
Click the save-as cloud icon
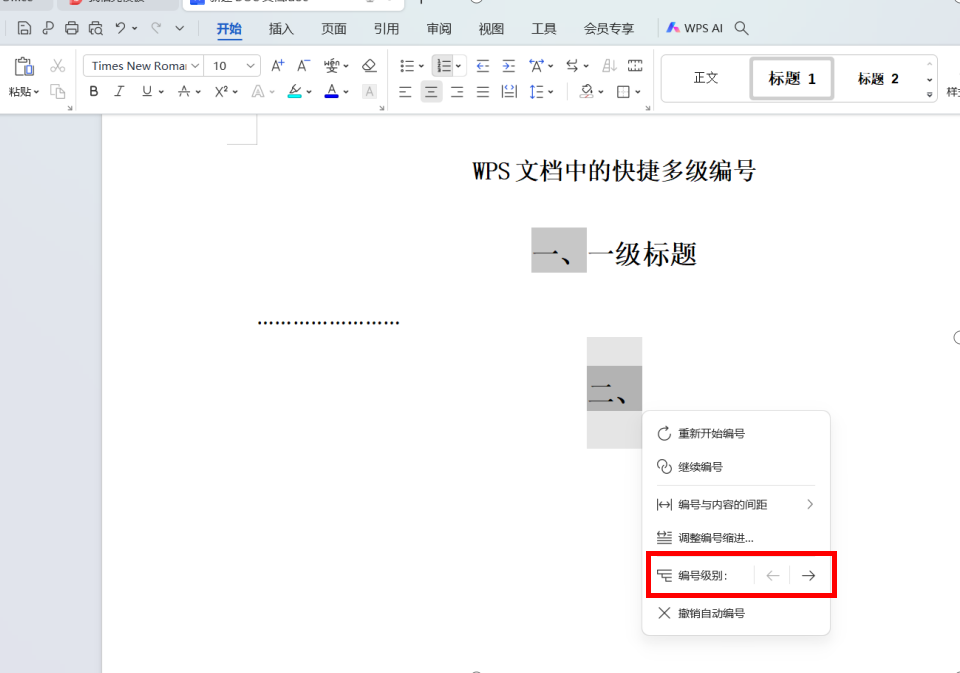tap(48, 28)
